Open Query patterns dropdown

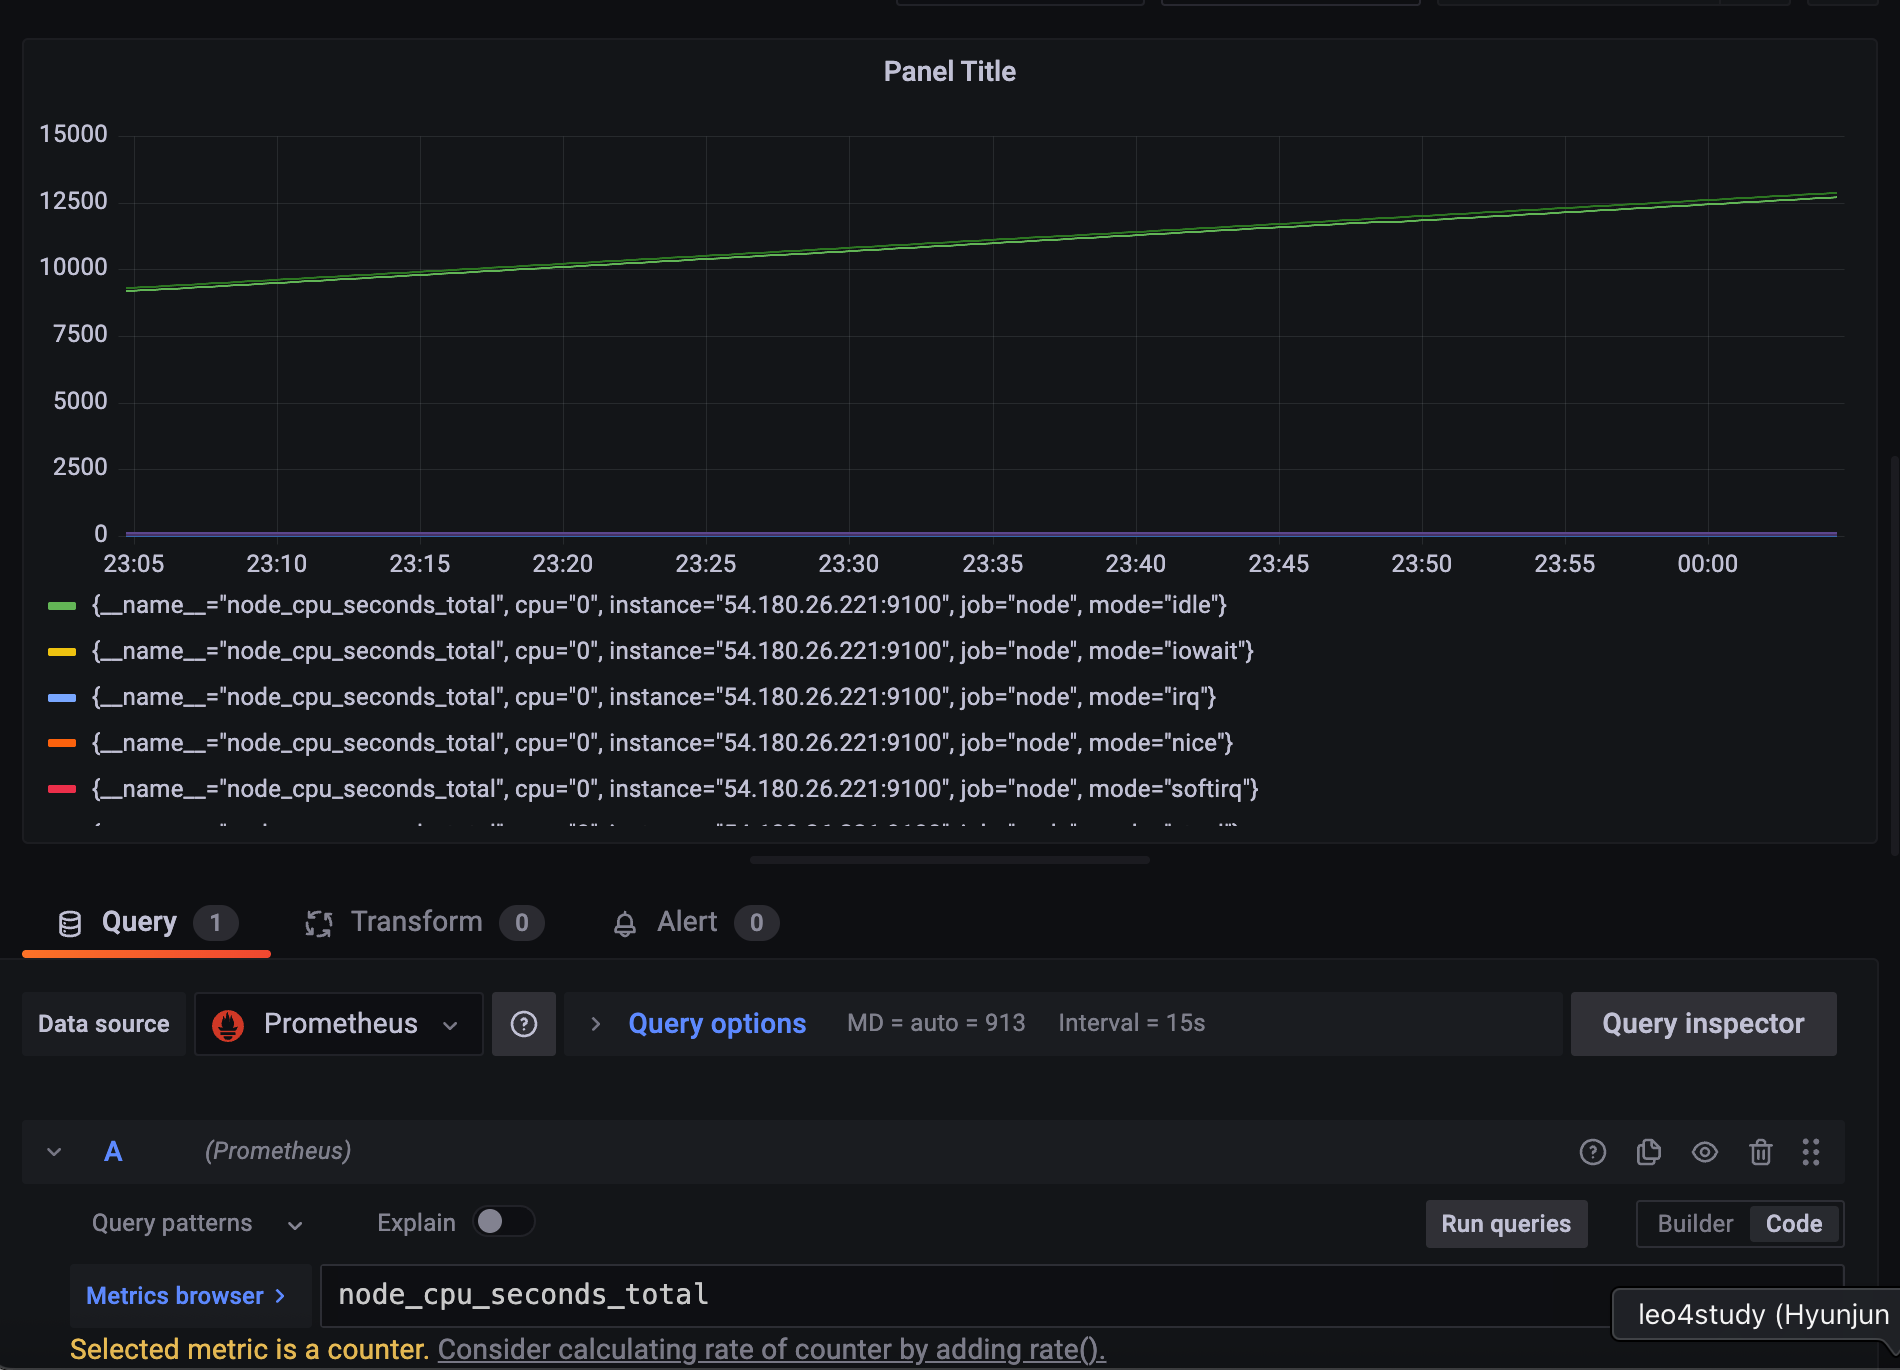pos(197,1224)
